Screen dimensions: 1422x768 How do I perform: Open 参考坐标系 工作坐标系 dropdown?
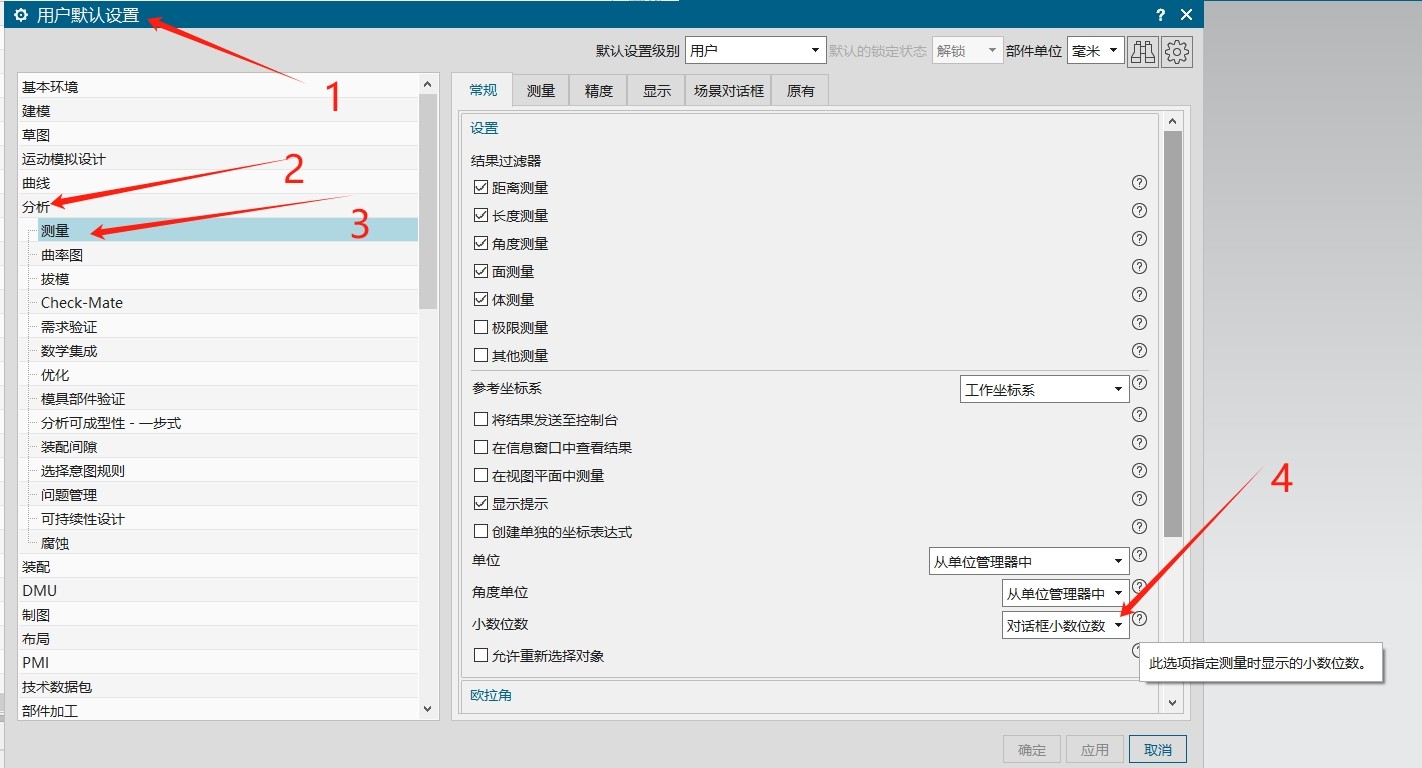(x=1044, y=389)
